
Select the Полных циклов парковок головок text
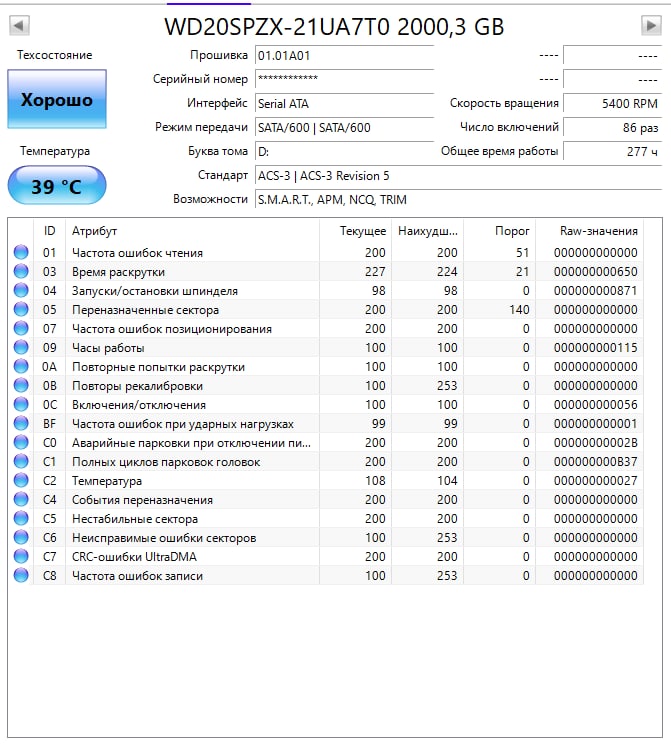tap(166, 462)
